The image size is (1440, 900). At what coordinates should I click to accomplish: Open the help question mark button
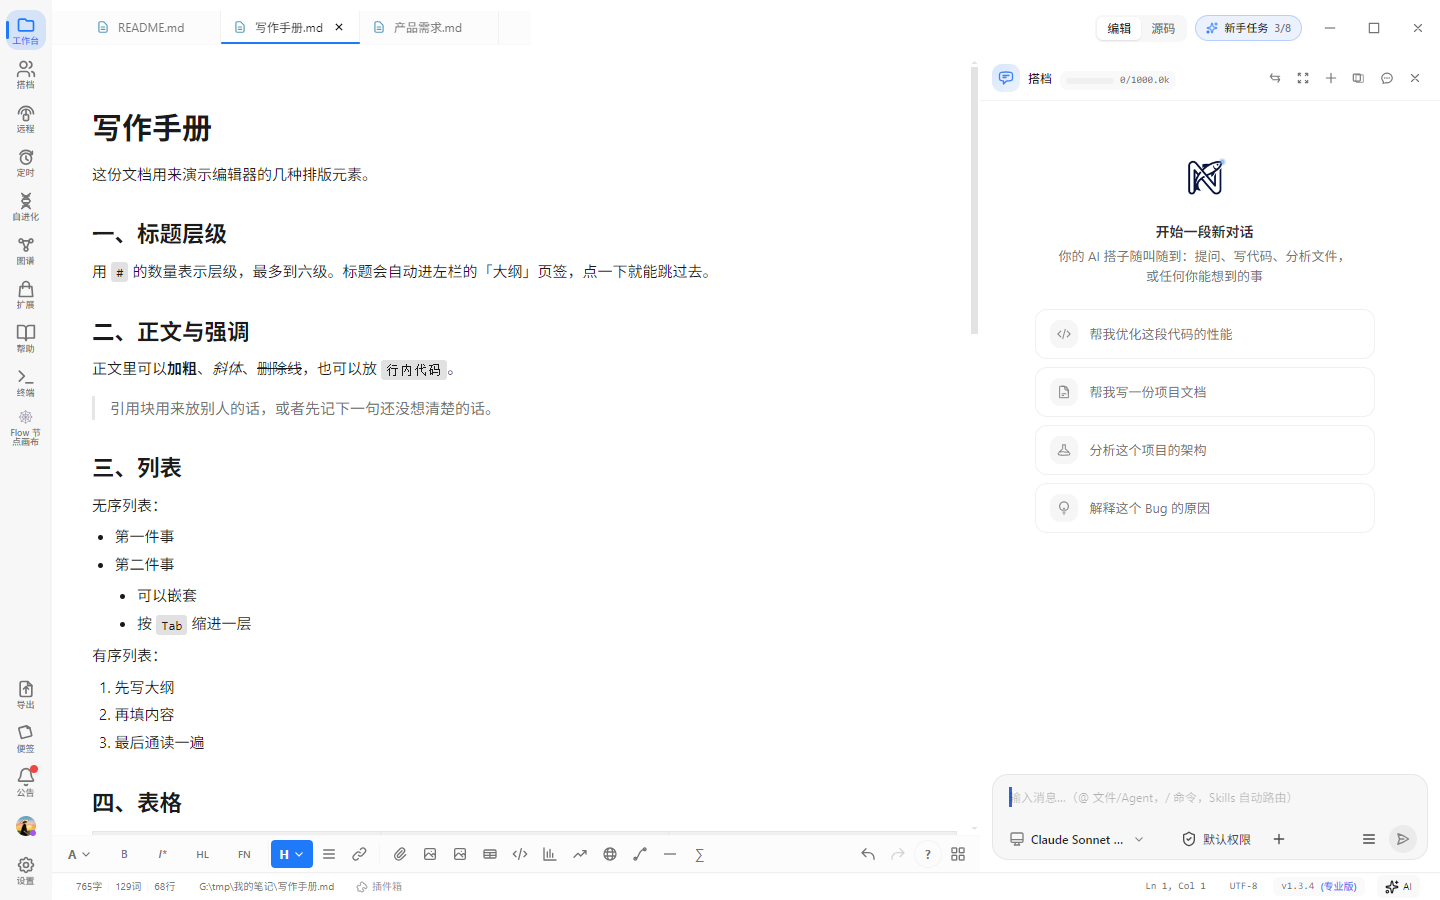(928, 854)
